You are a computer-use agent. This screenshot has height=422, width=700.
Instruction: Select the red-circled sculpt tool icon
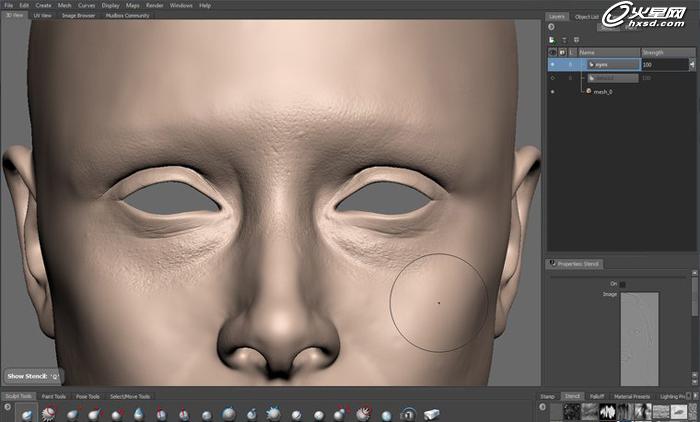(x=364, y=414)
